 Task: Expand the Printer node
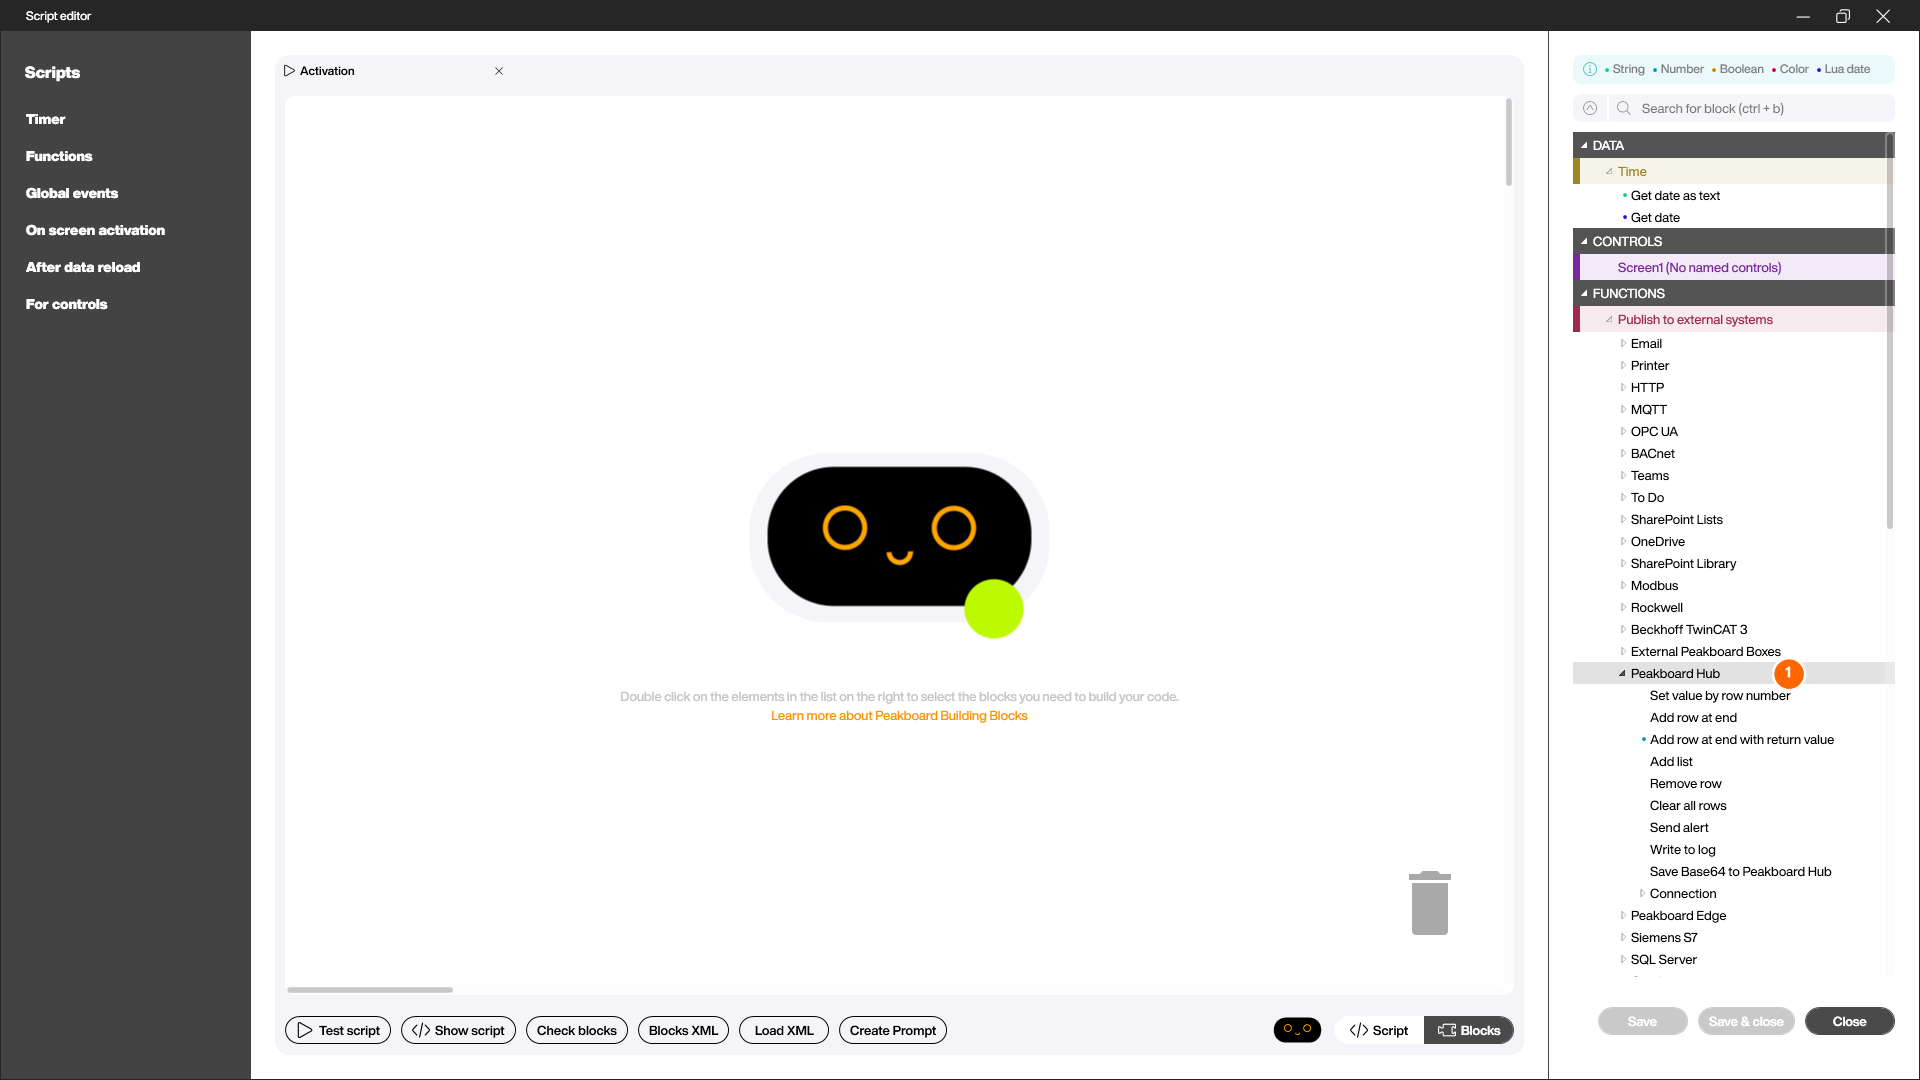click(1623, 365)
